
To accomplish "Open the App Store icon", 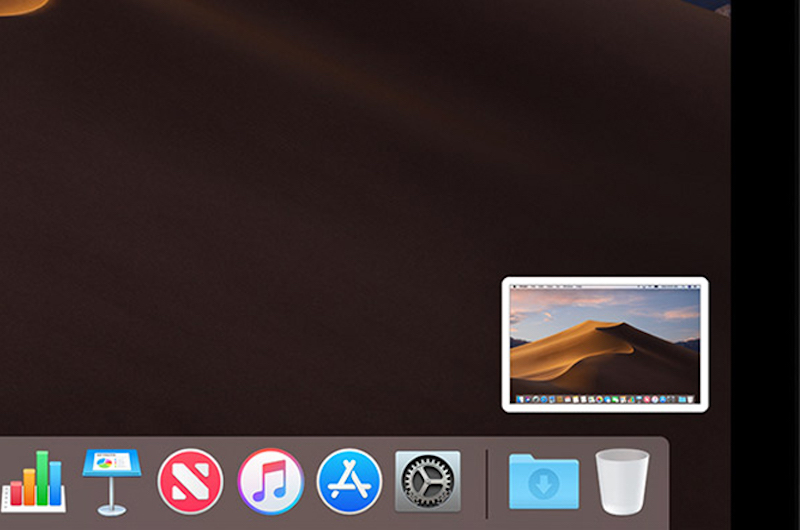I will point(349,481).
